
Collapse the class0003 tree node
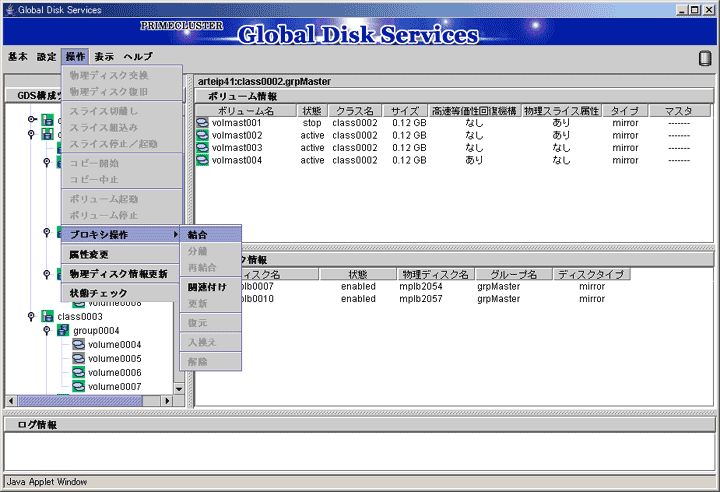[31, 317]
